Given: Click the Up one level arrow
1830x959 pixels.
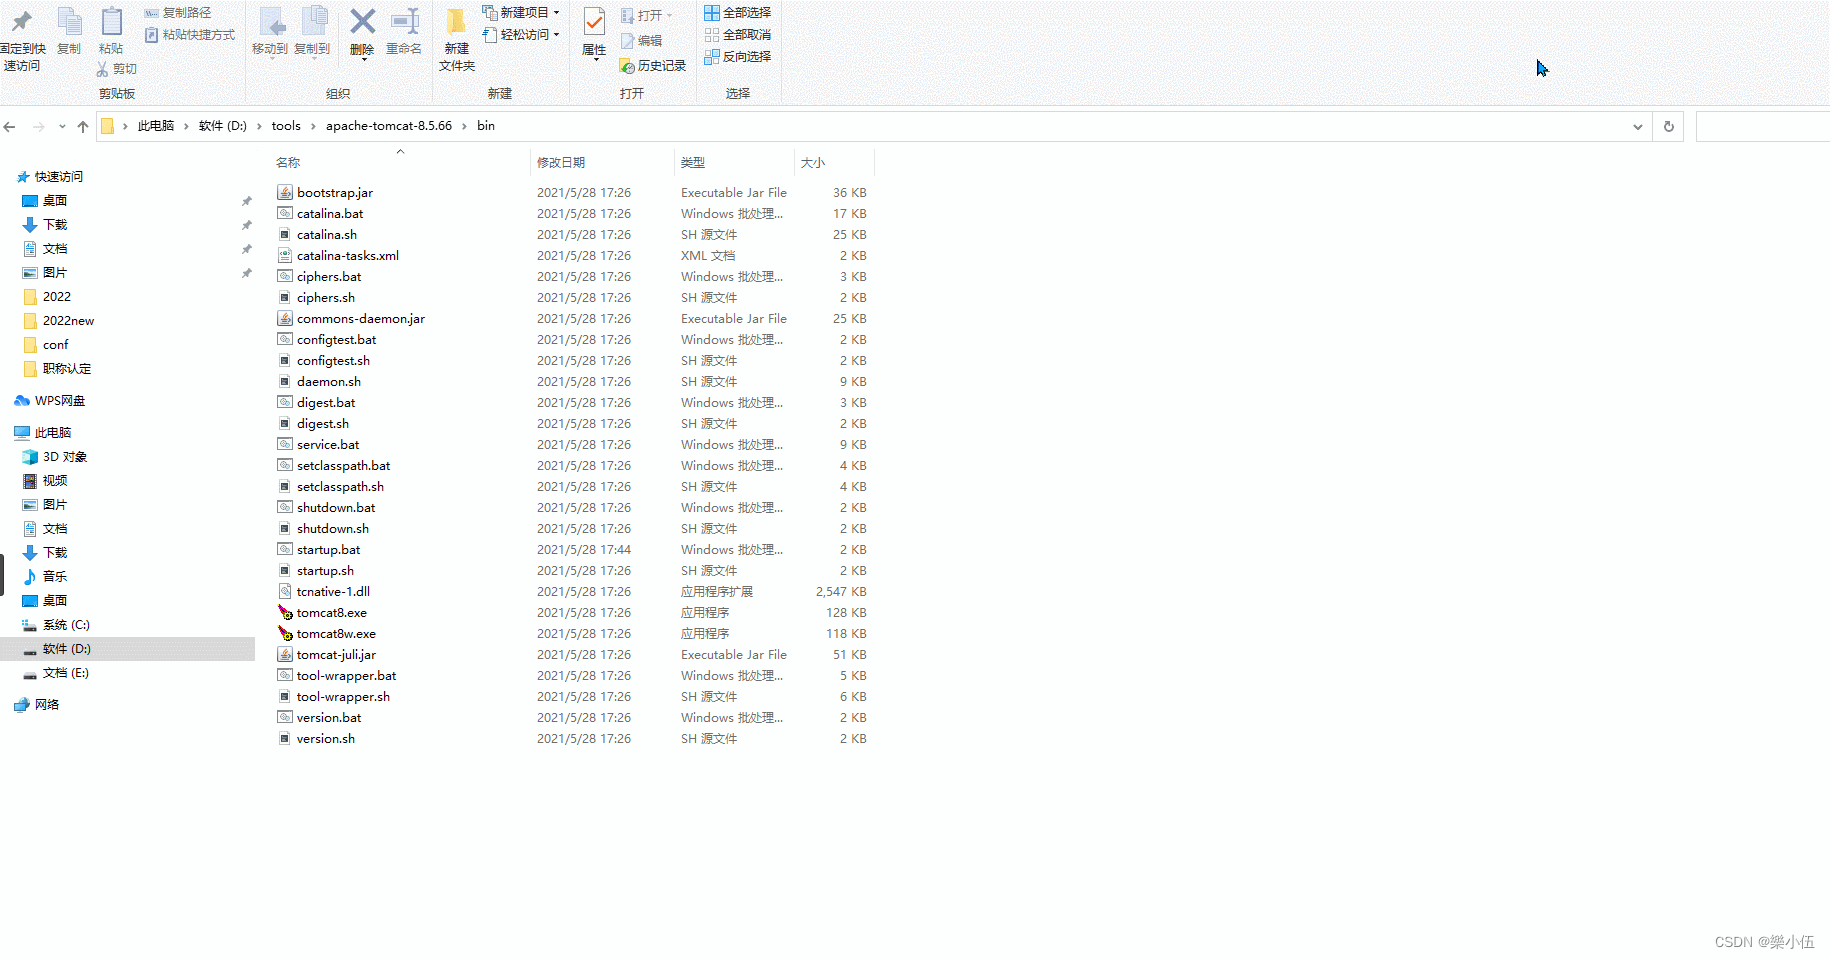Looking at the screenshot, I should 83,126.
